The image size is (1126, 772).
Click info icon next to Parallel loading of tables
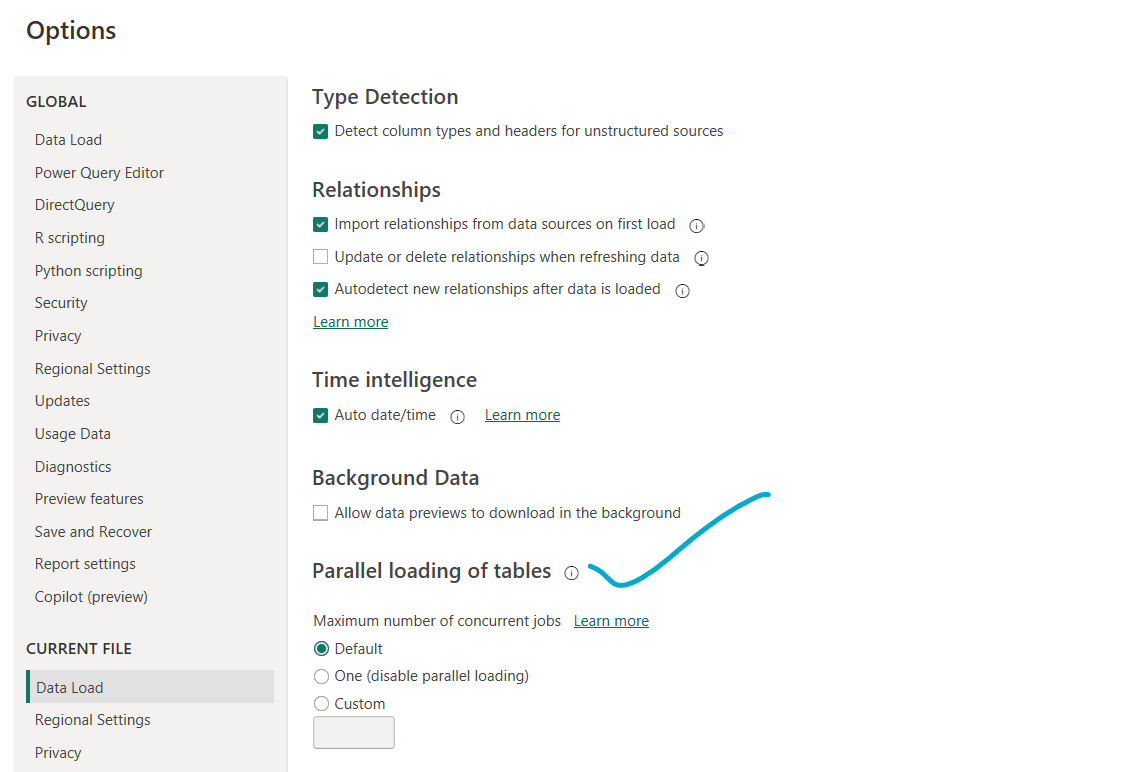pyautogui.click(x=571, y=572)
